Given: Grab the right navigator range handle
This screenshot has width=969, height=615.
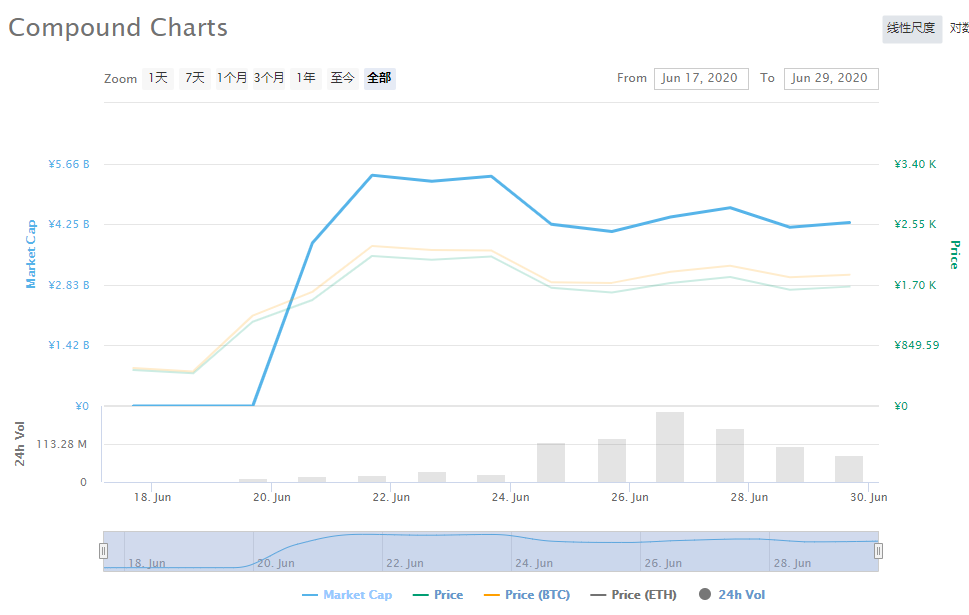Looking at the screenshot, I should (878, 551).
